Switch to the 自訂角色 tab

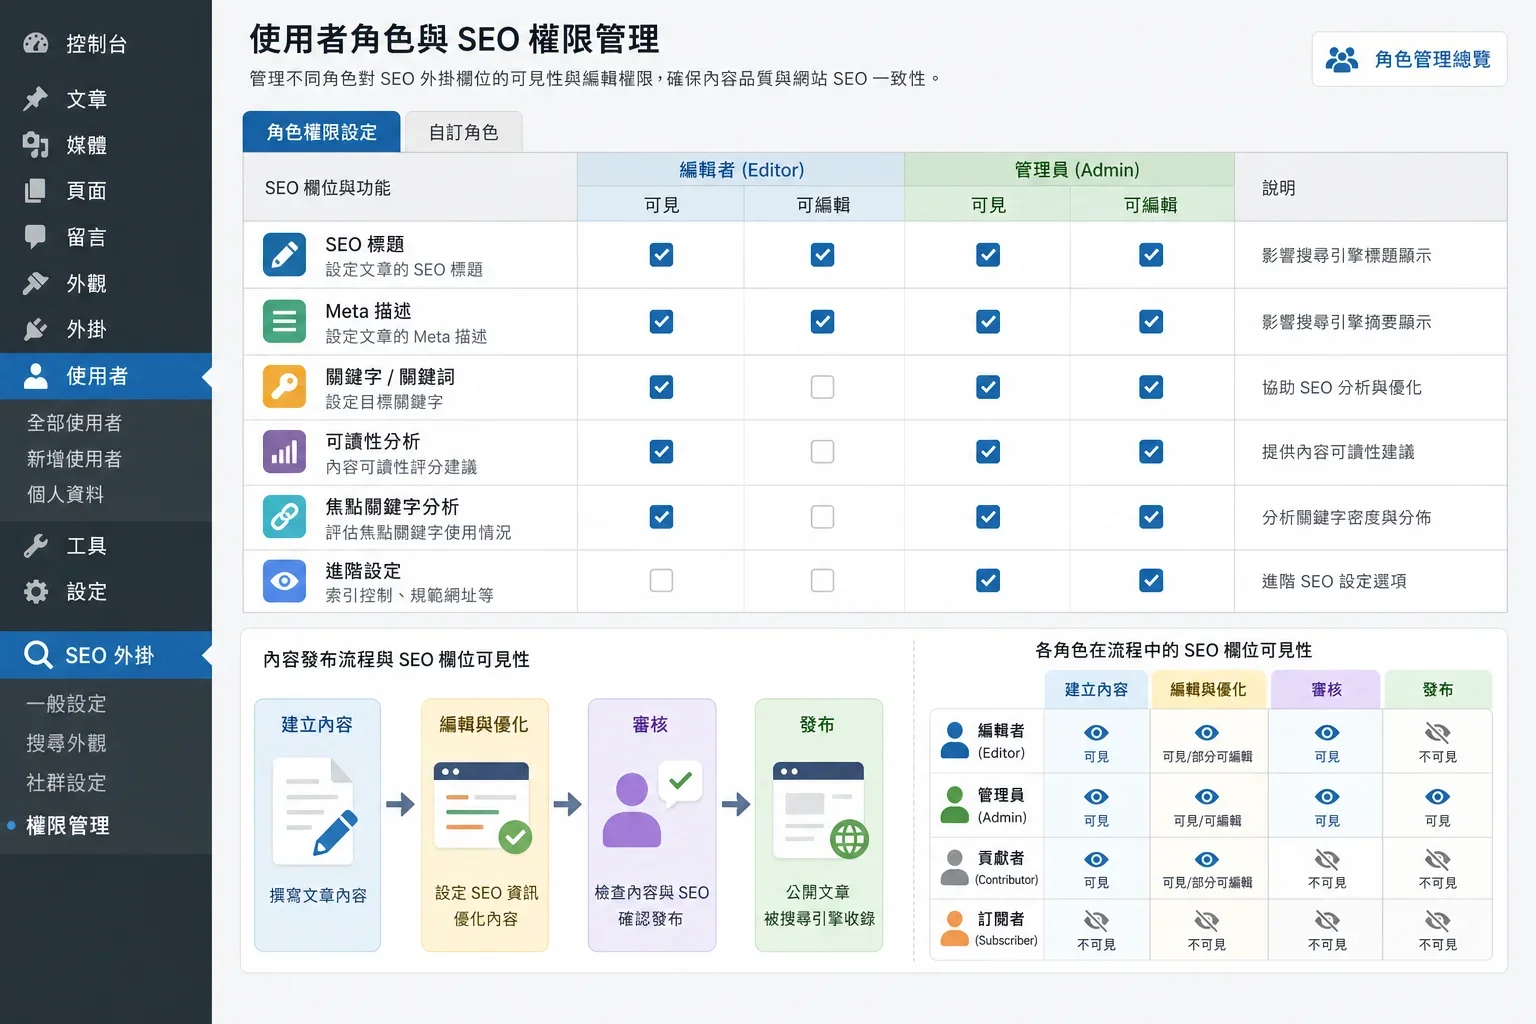click(x=463, y=132)
